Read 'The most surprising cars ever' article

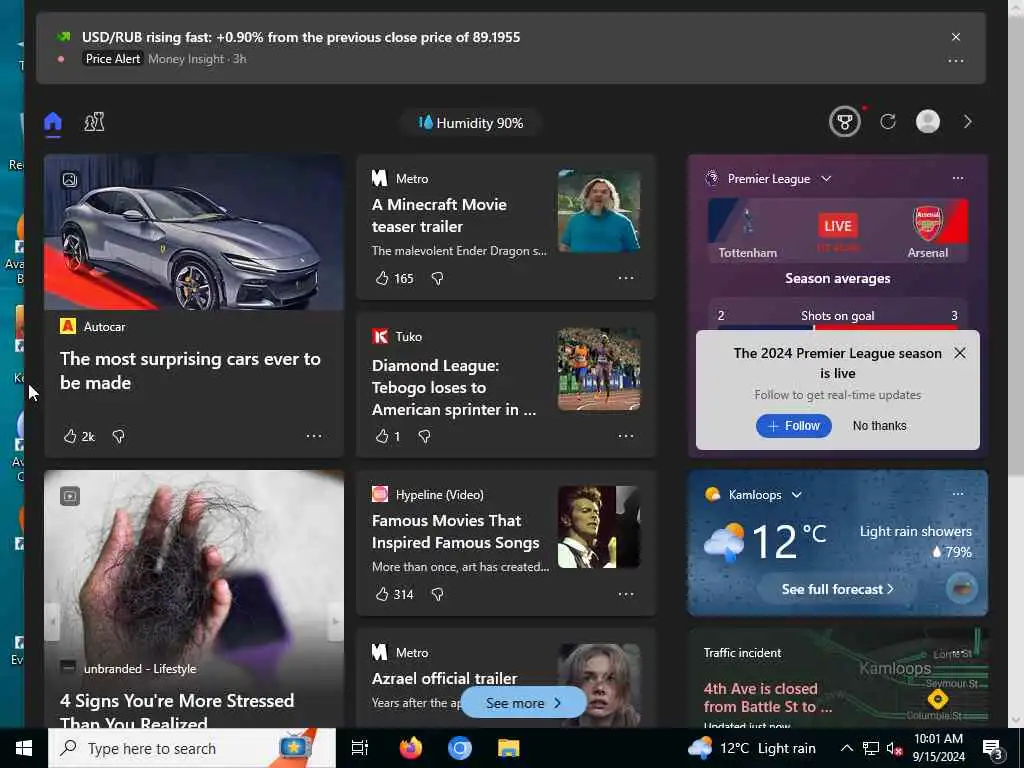(190, 371)
